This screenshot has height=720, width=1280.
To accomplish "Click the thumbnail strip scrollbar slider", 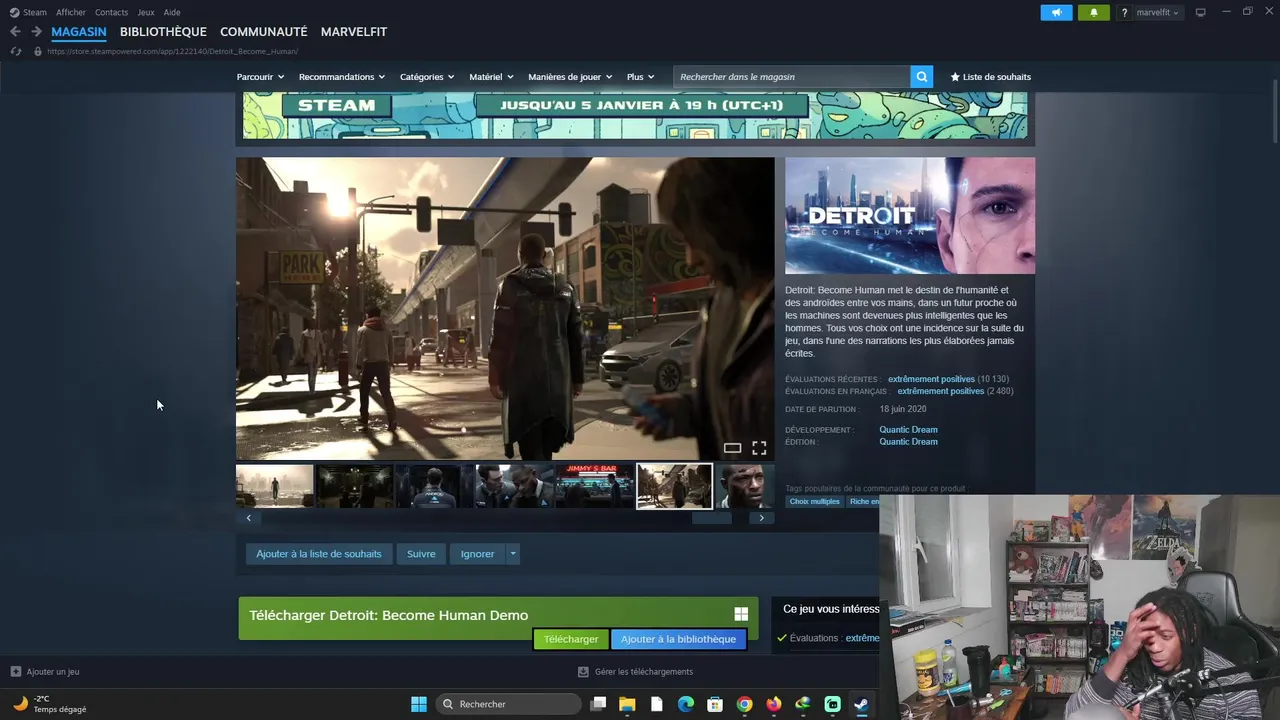I will coord(712,518).
